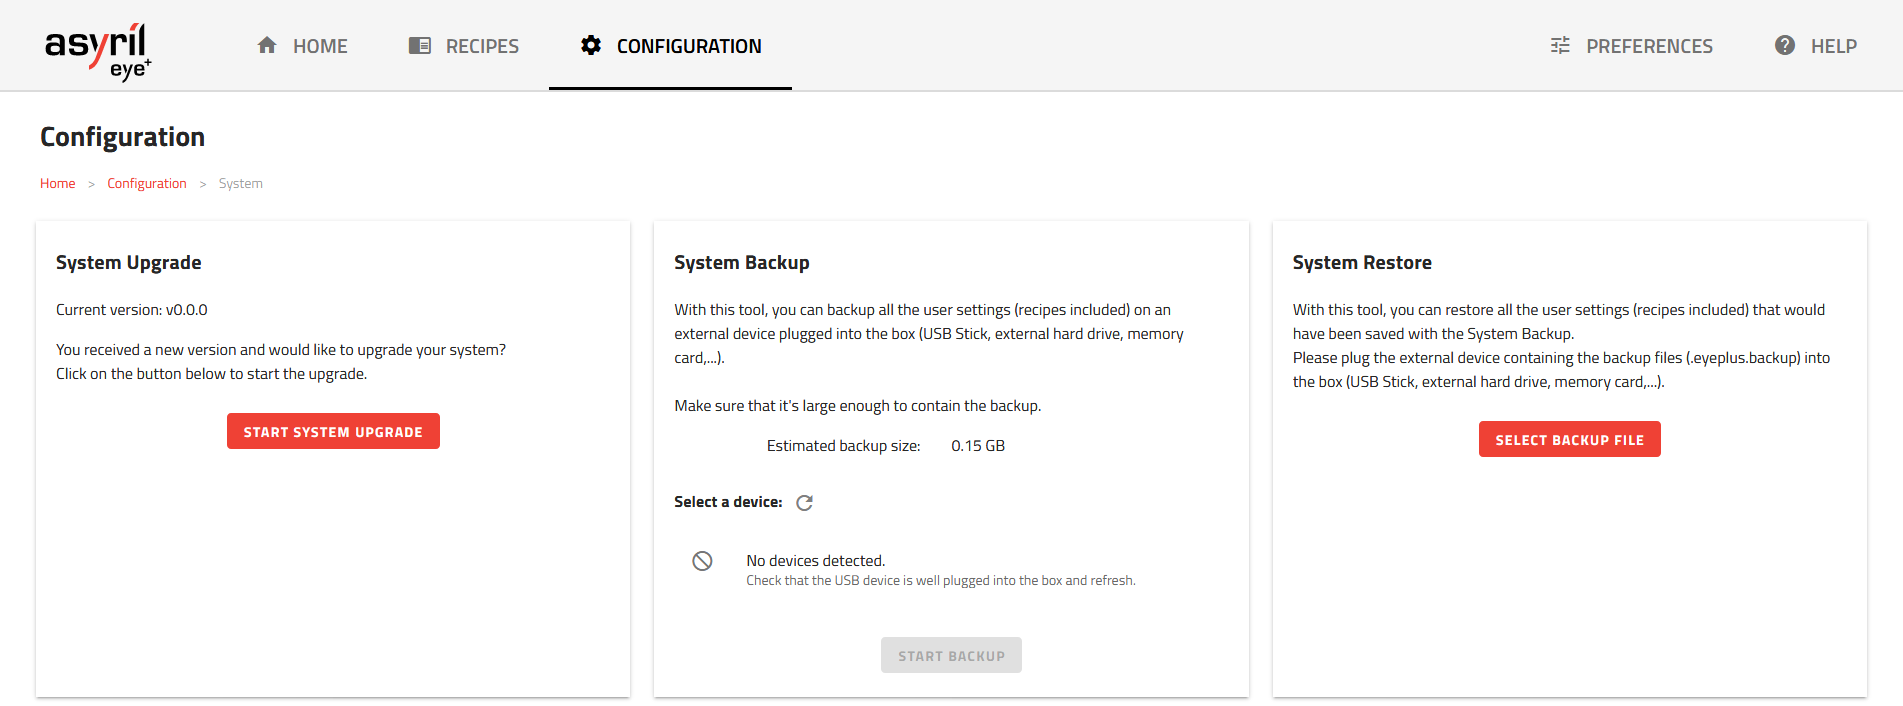The image size is (1903, 706).
Task: Click the No devices detected message
Action: coord(816,561)
